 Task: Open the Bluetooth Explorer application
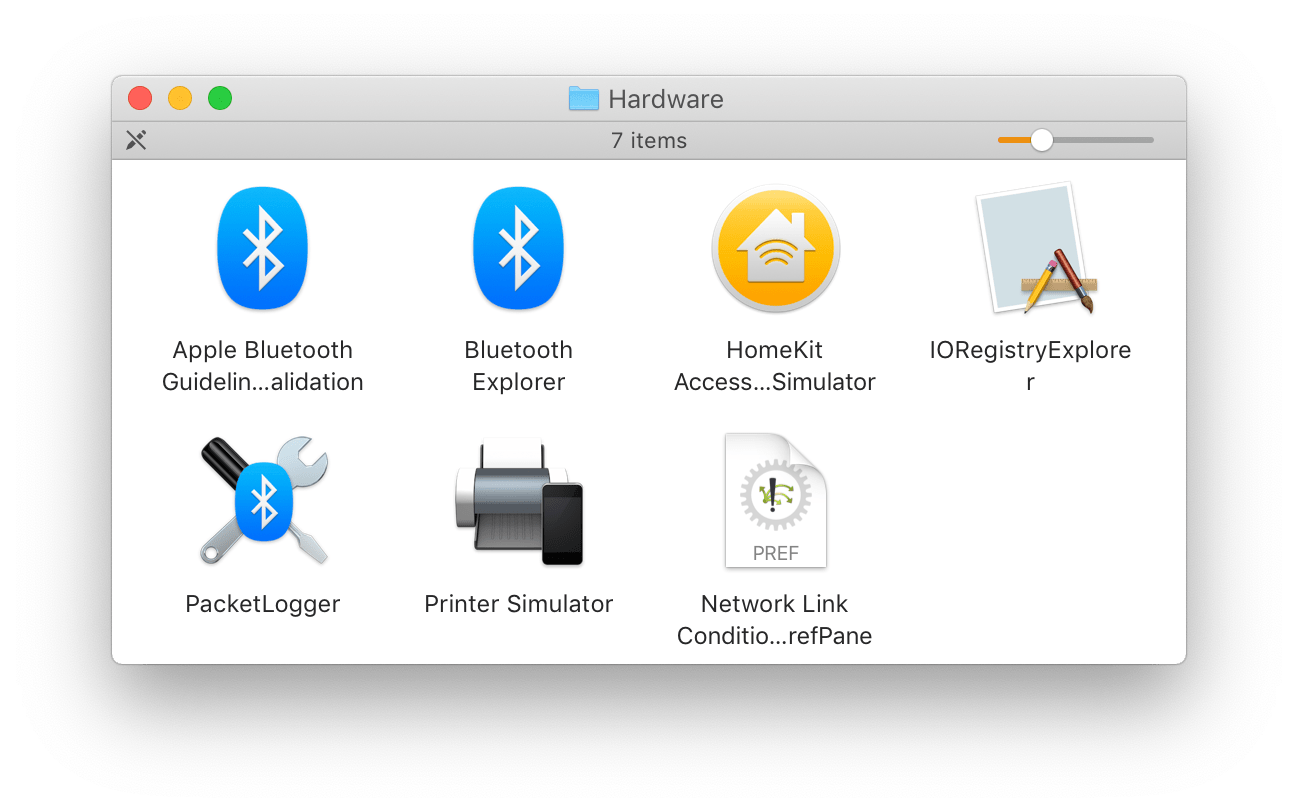518,248
